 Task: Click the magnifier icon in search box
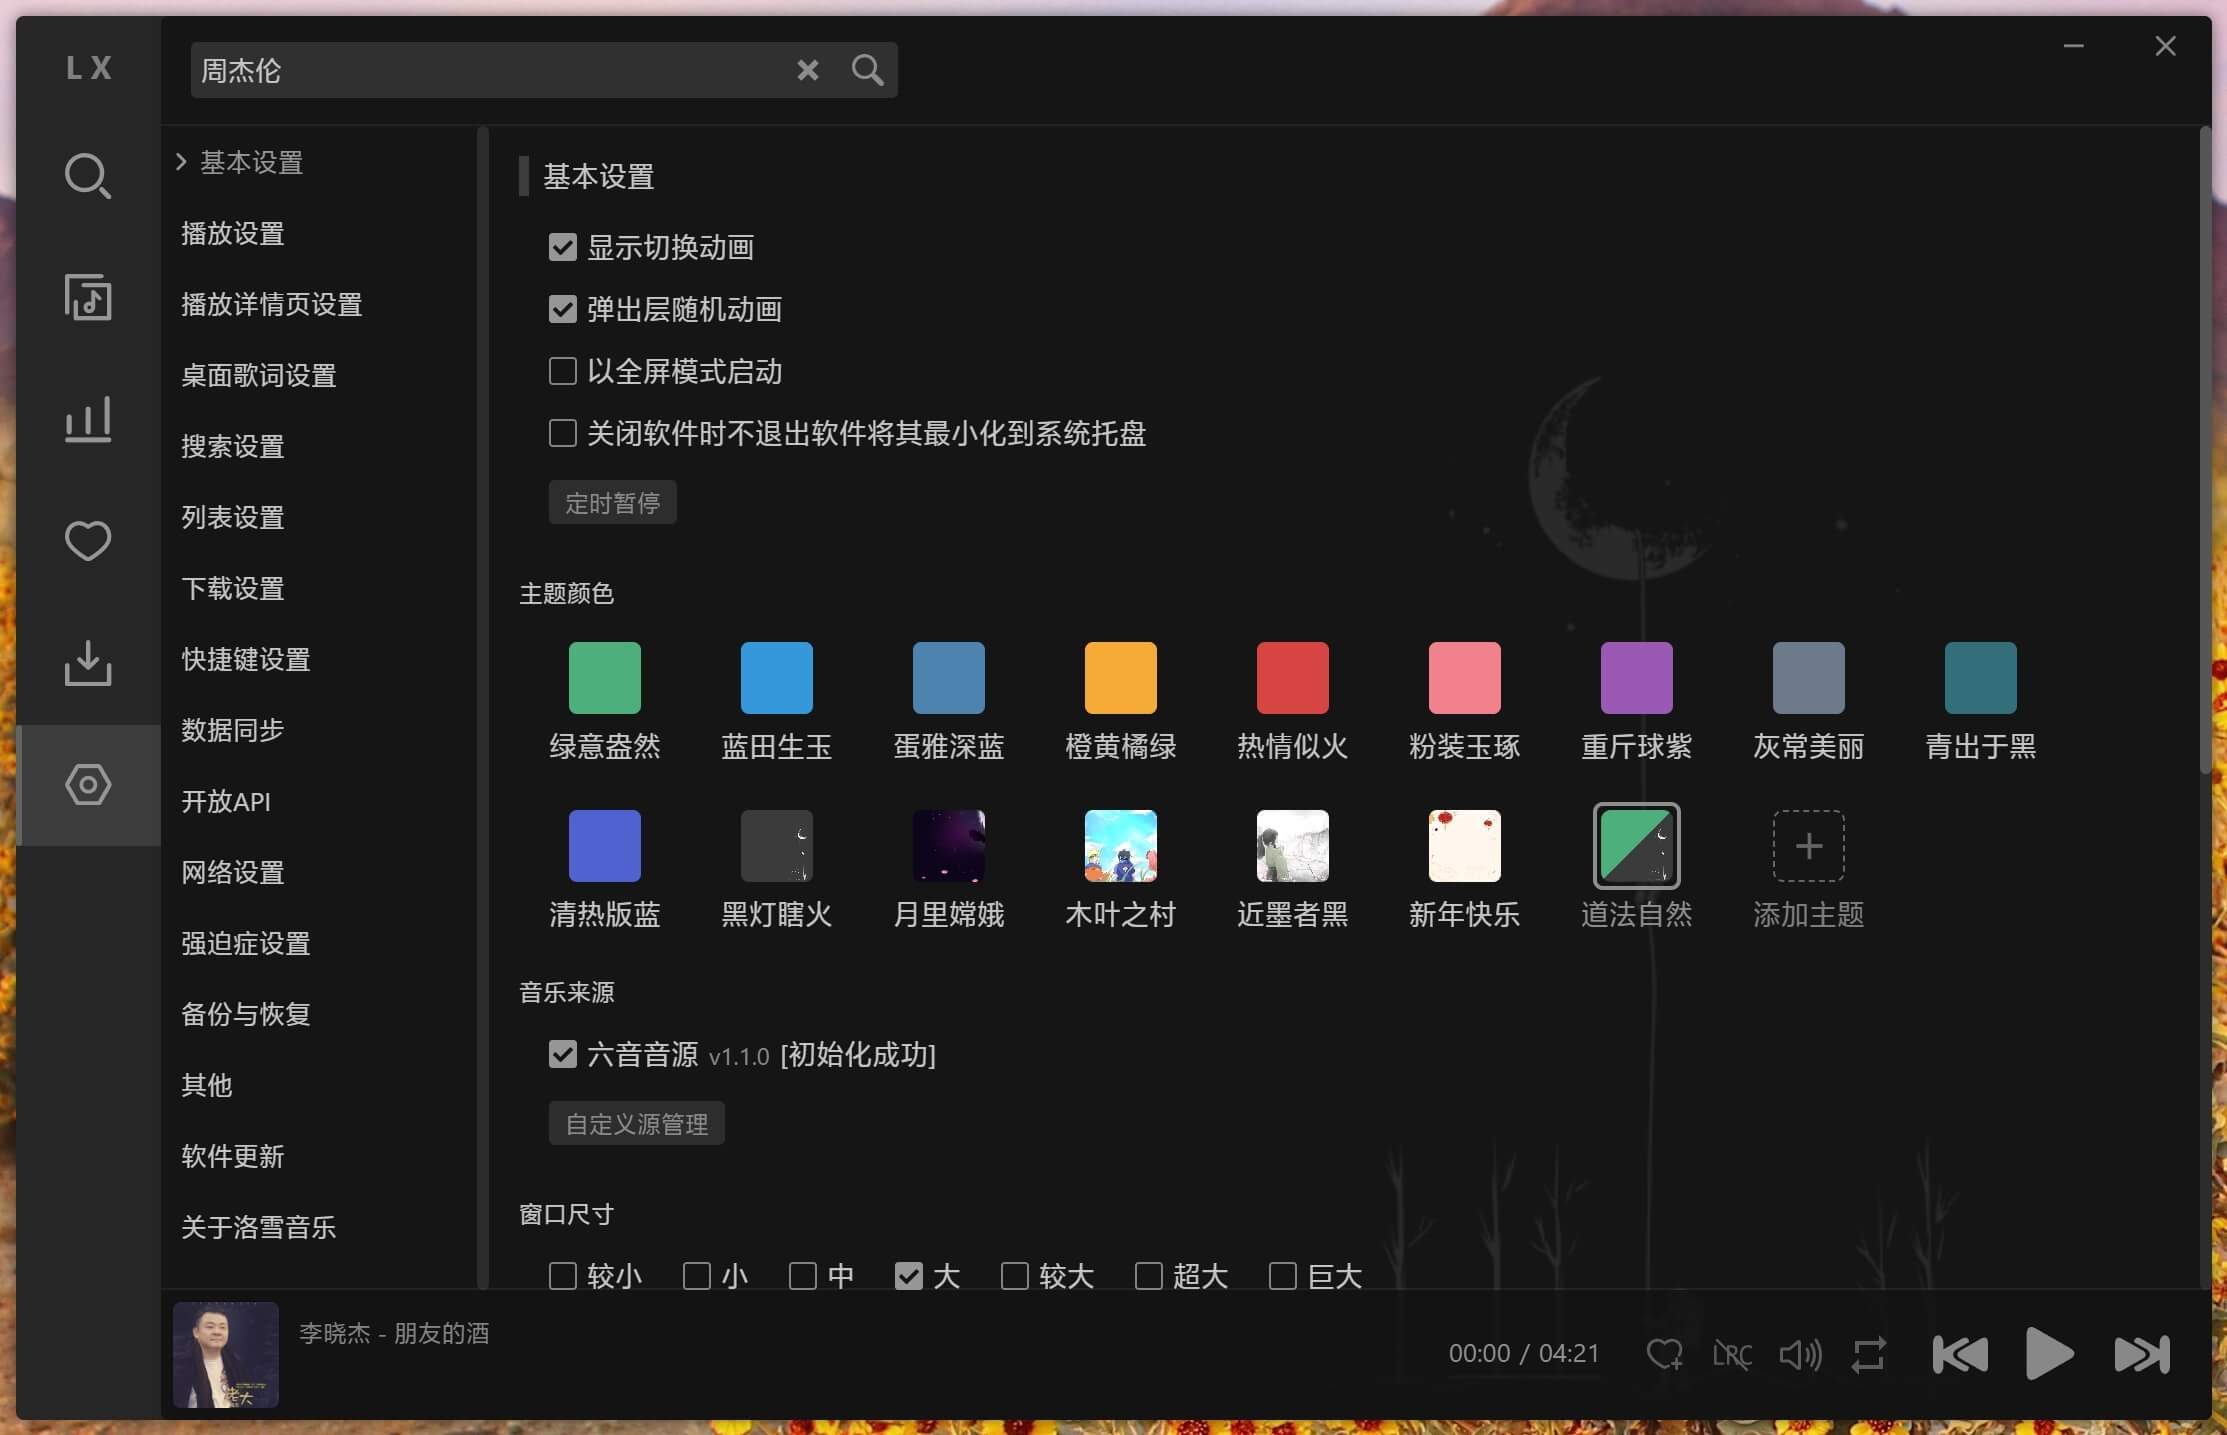coord(867,70)
